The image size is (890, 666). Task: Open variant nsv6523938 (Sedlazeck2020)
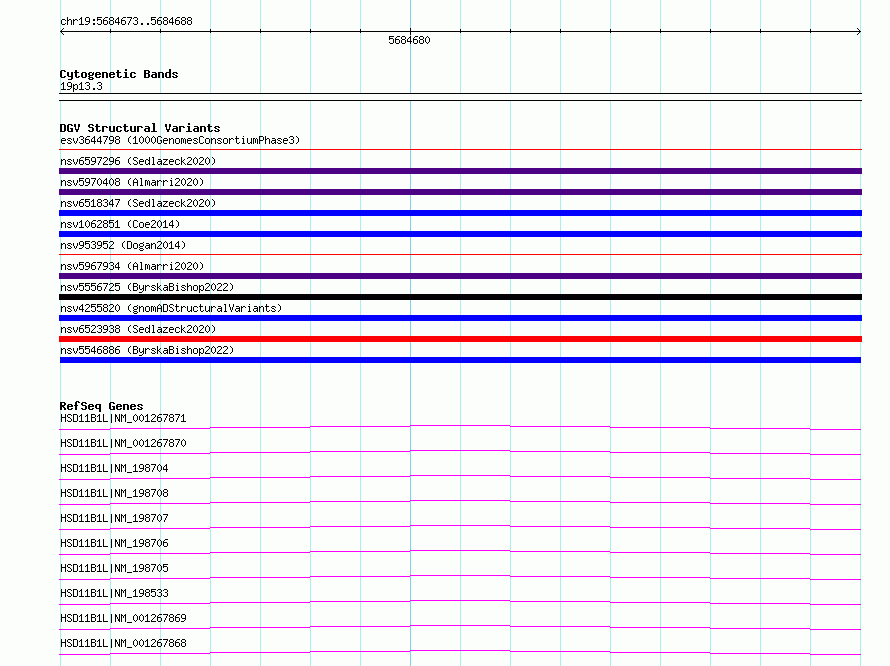(138, 329)
